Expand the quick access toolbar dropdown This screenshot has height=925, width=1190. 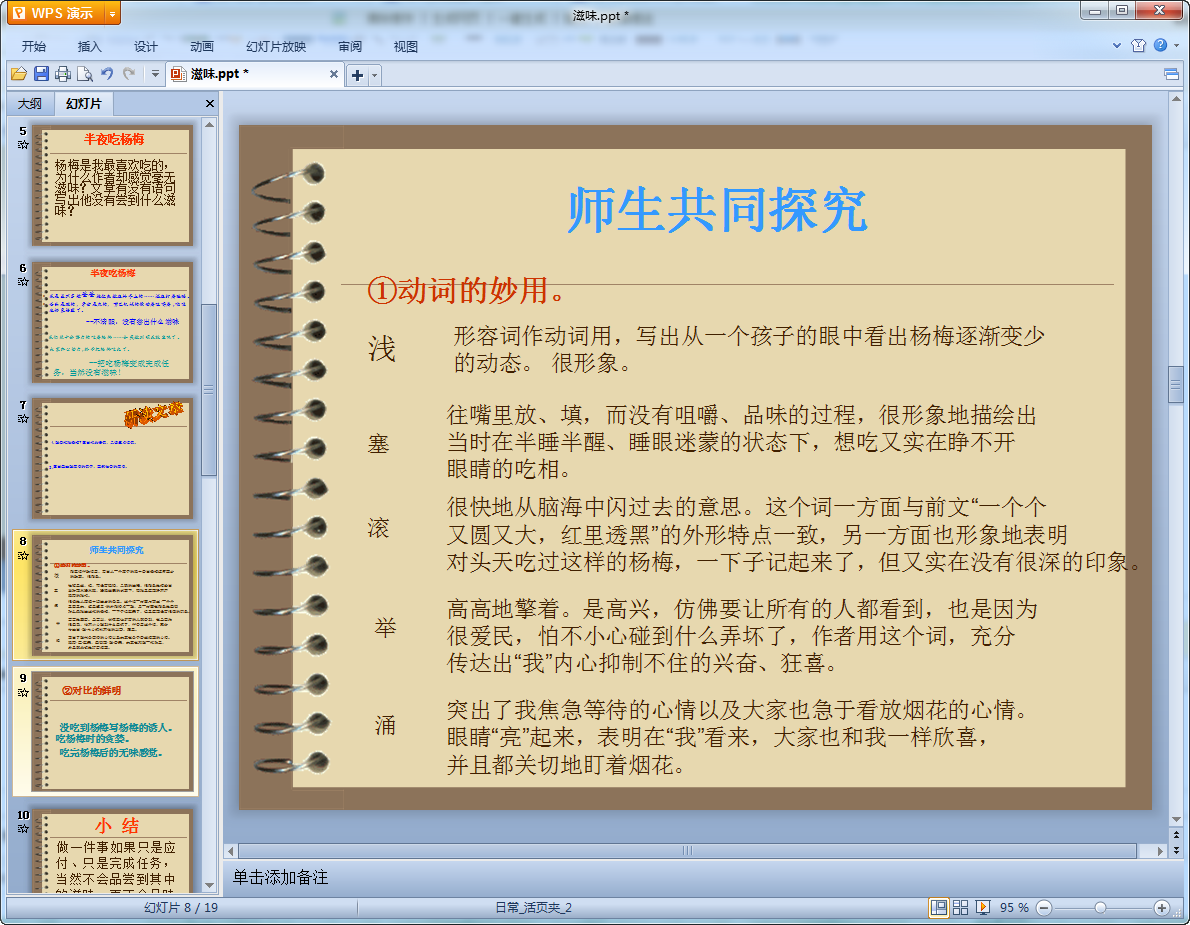156,74
